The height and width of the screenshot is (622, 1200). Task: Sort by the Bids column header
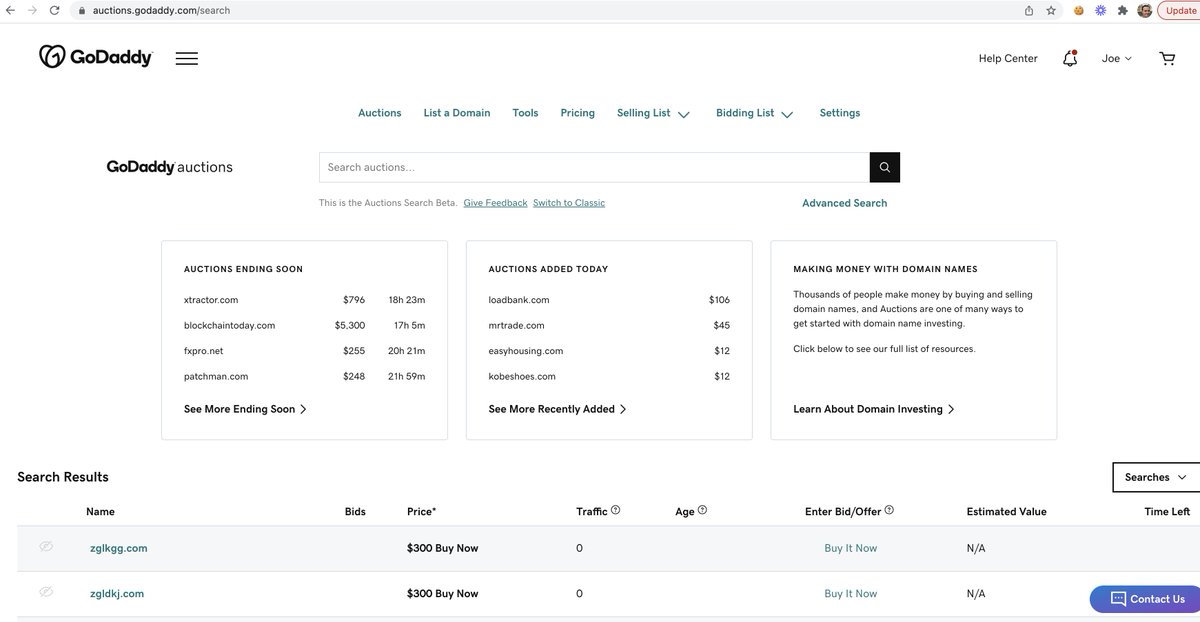(355, 511)
